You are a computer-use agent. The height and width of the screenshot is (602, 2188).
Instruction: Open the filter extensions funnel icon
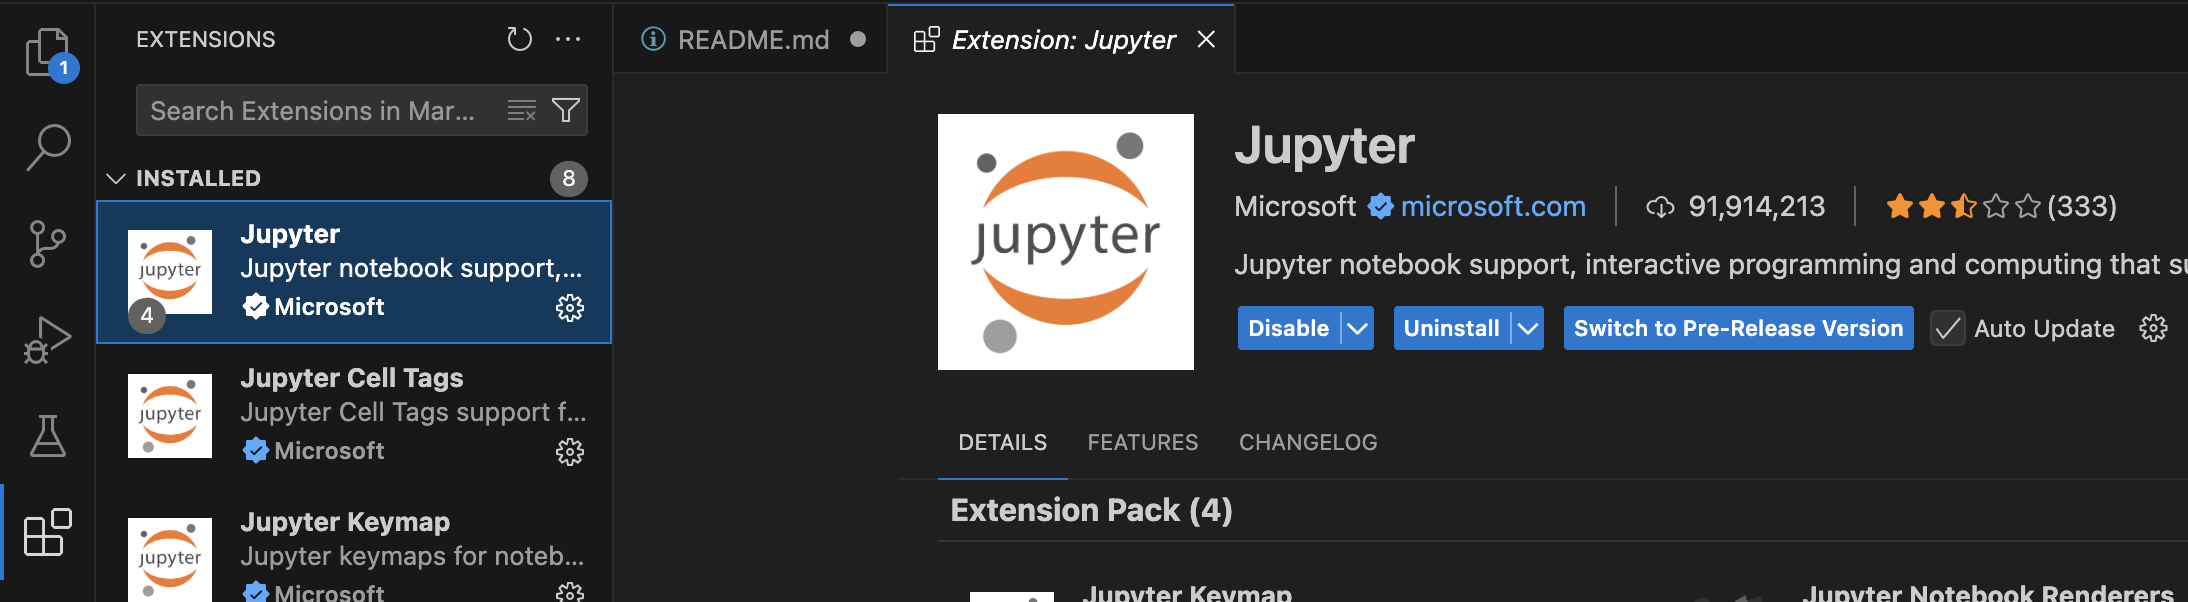point(566,110)
